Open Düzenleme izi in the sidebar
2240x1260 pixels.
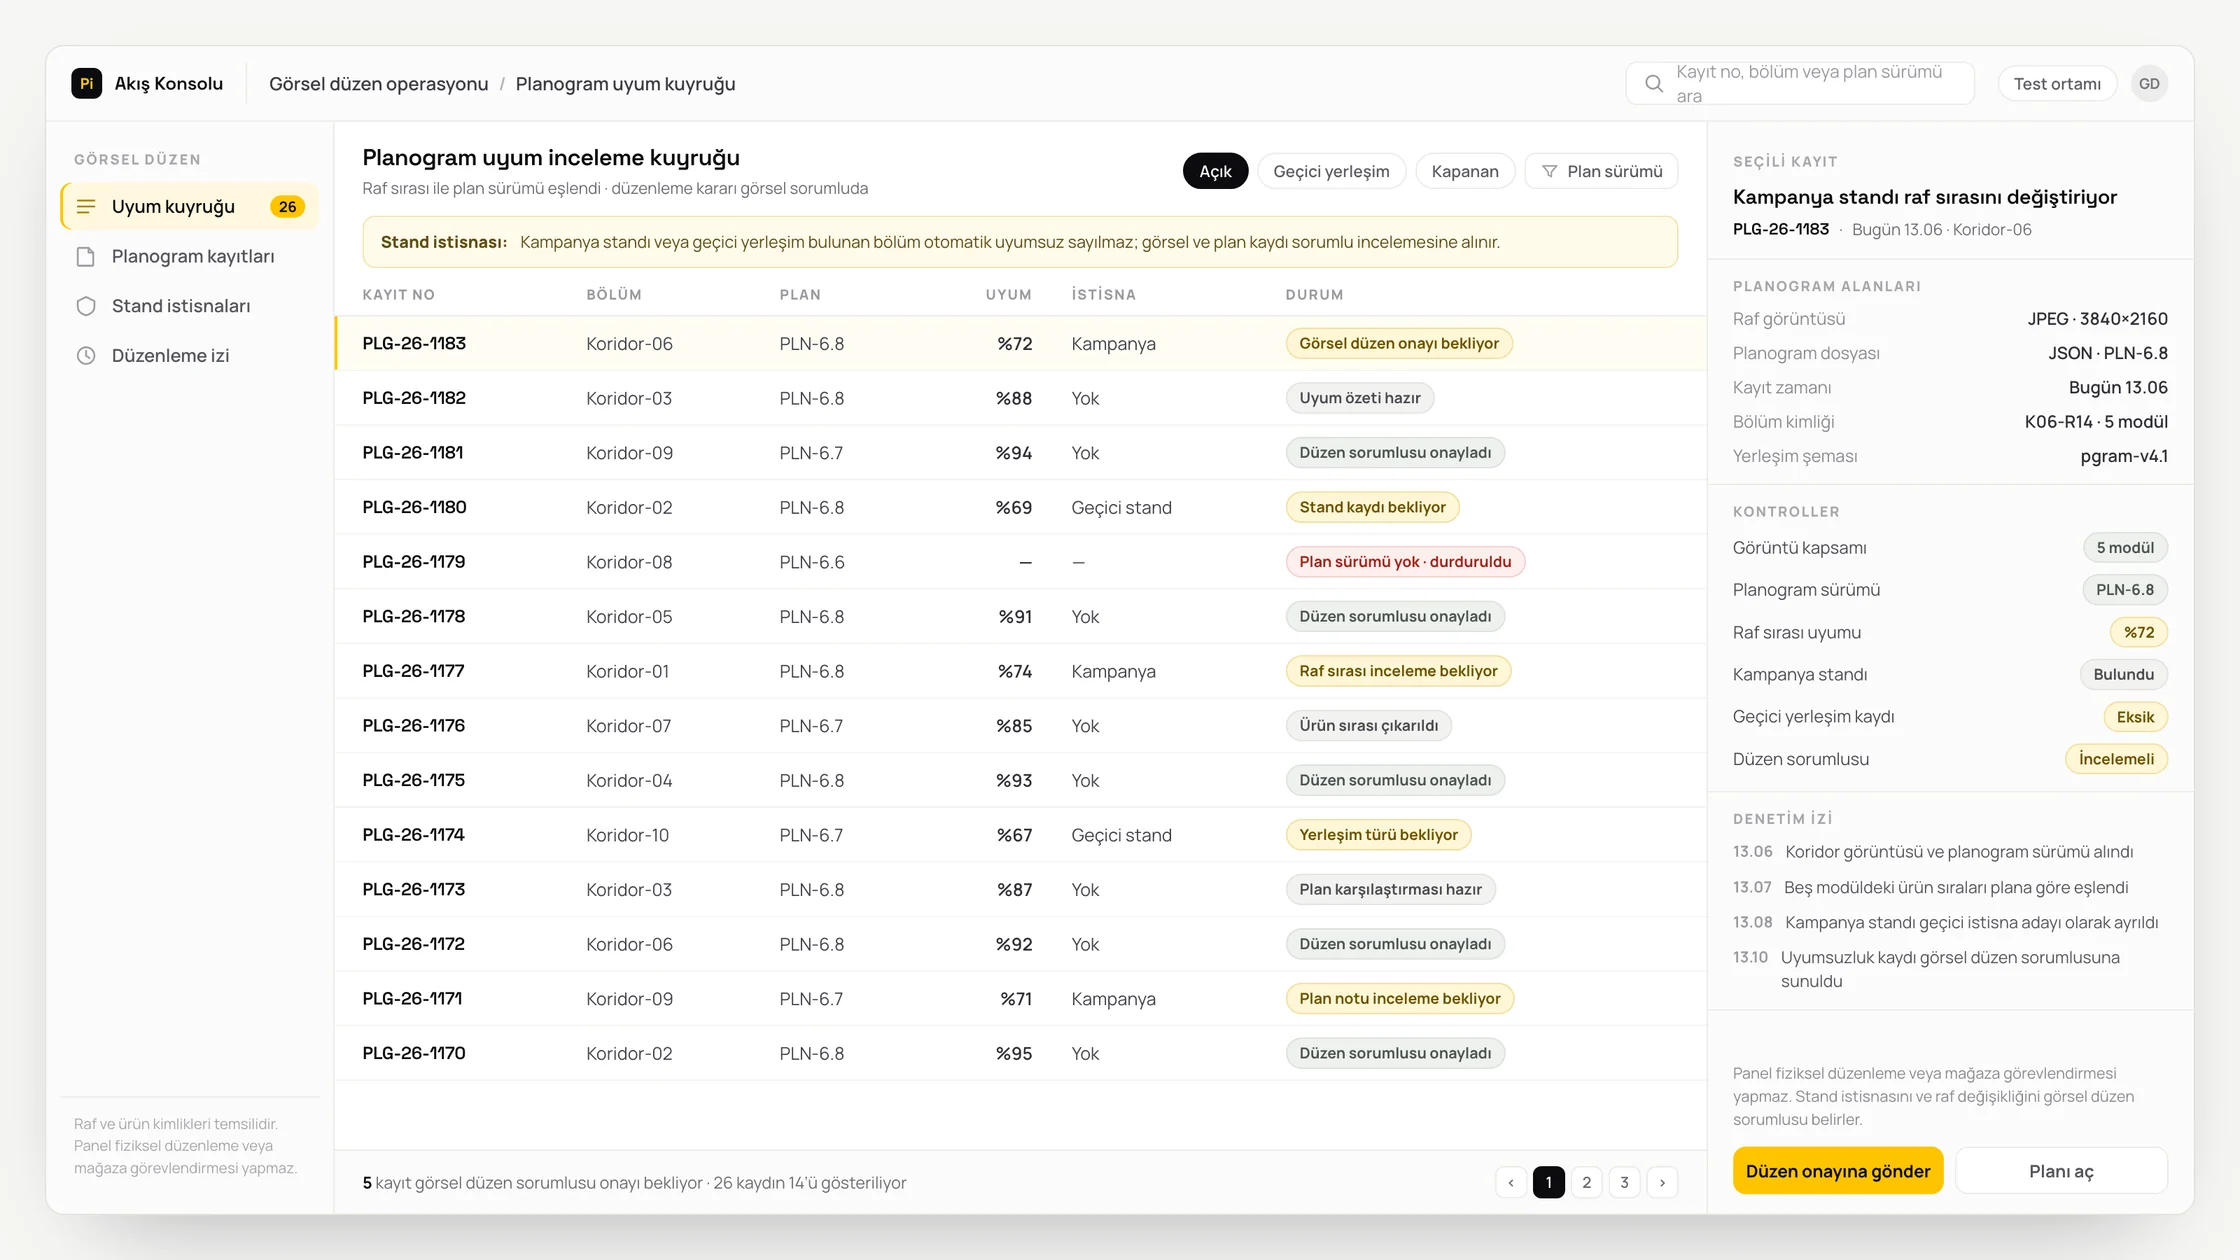point(190,356)
